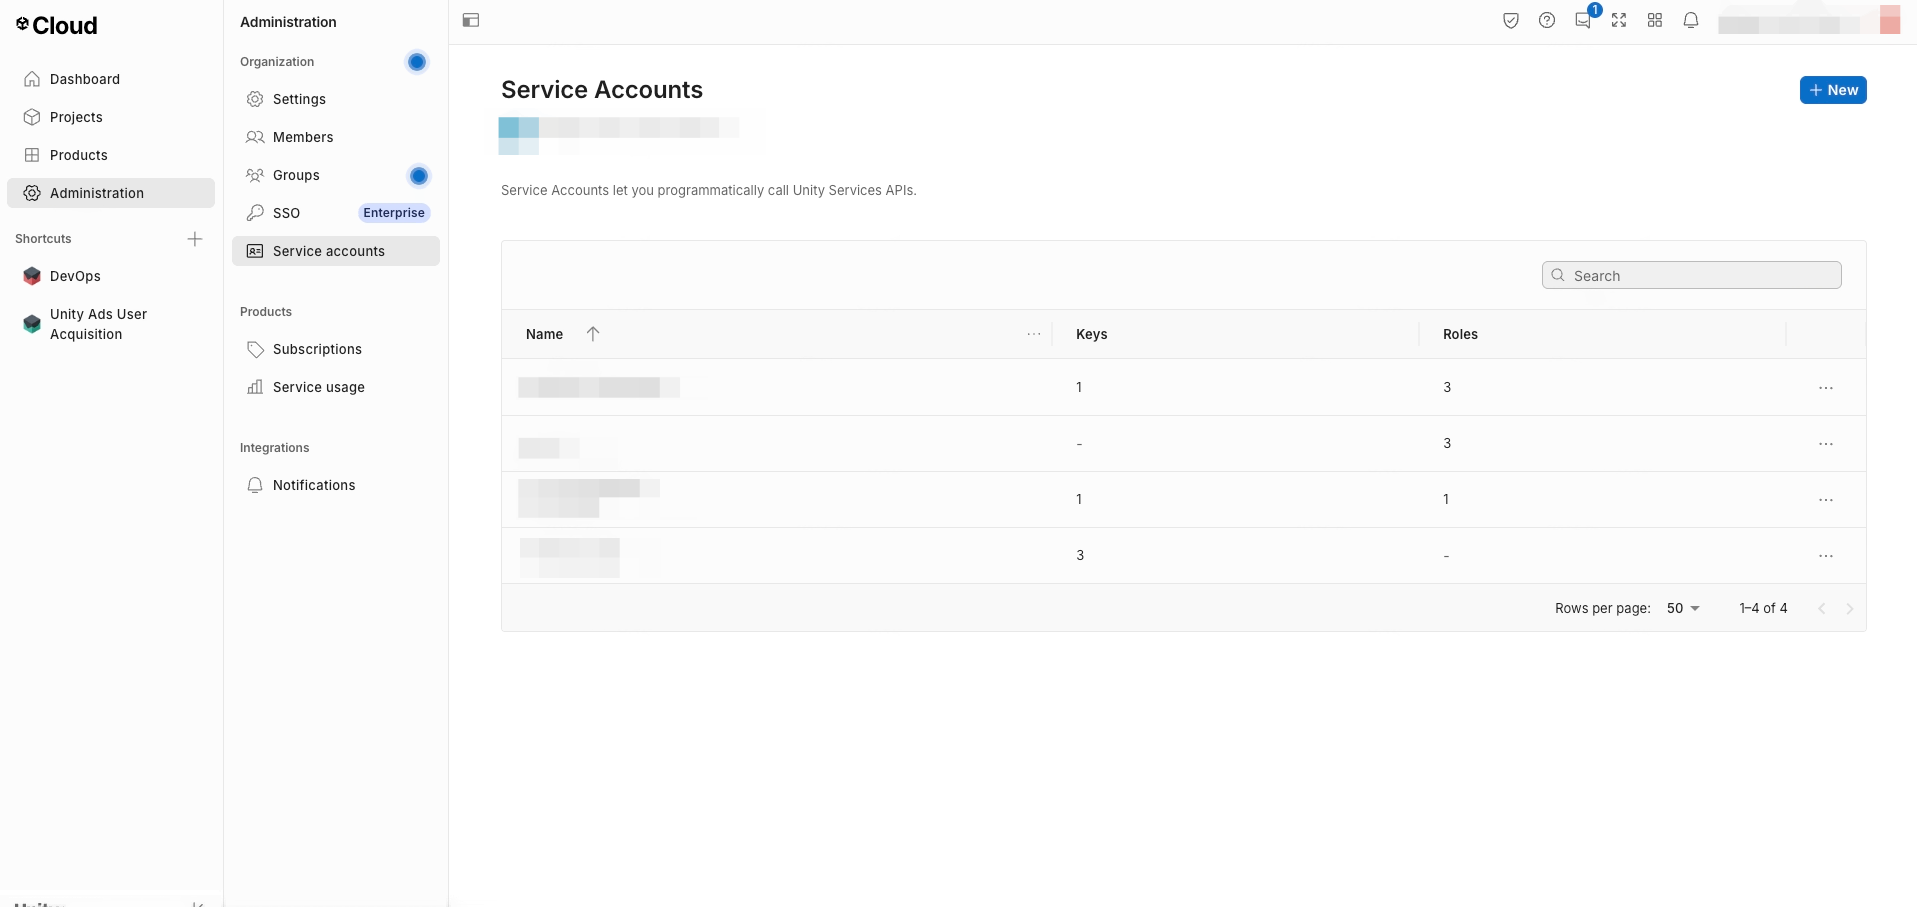Open actions menu for first service account

coord(1826,388)
